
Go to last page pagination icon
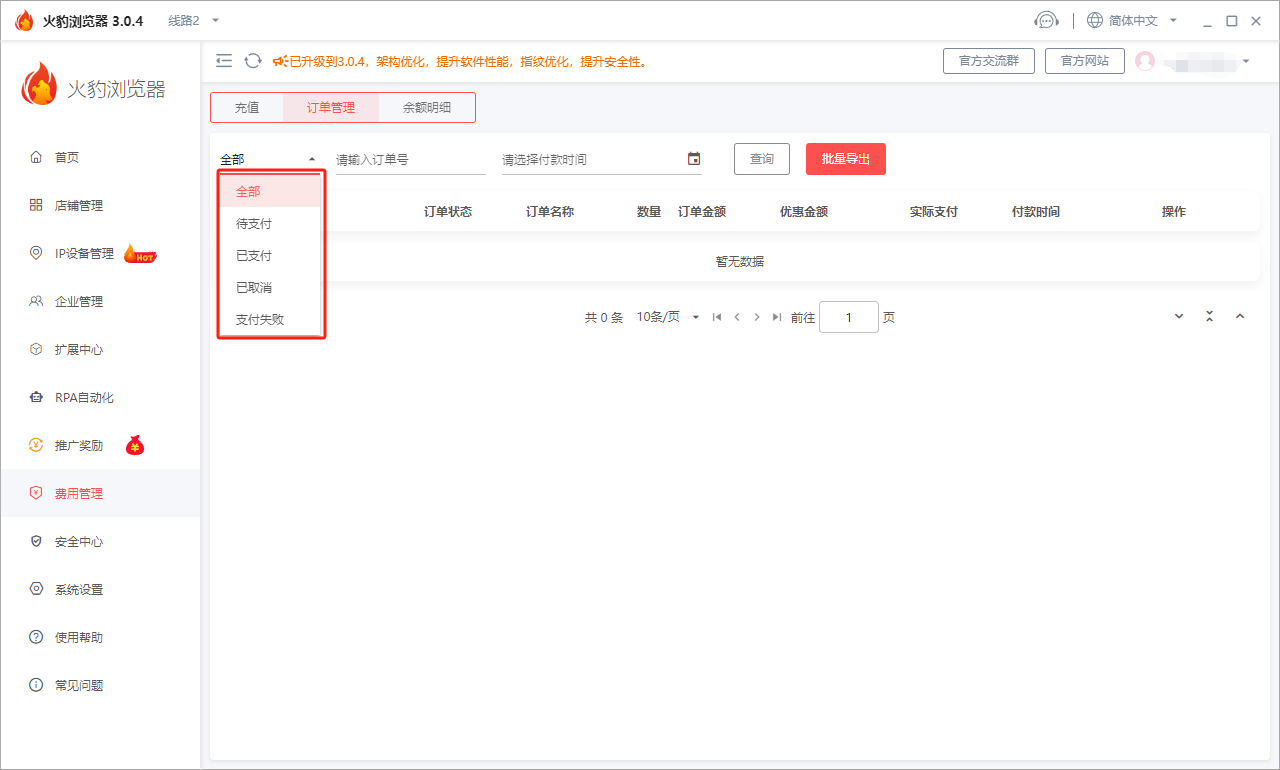point(777,317)
